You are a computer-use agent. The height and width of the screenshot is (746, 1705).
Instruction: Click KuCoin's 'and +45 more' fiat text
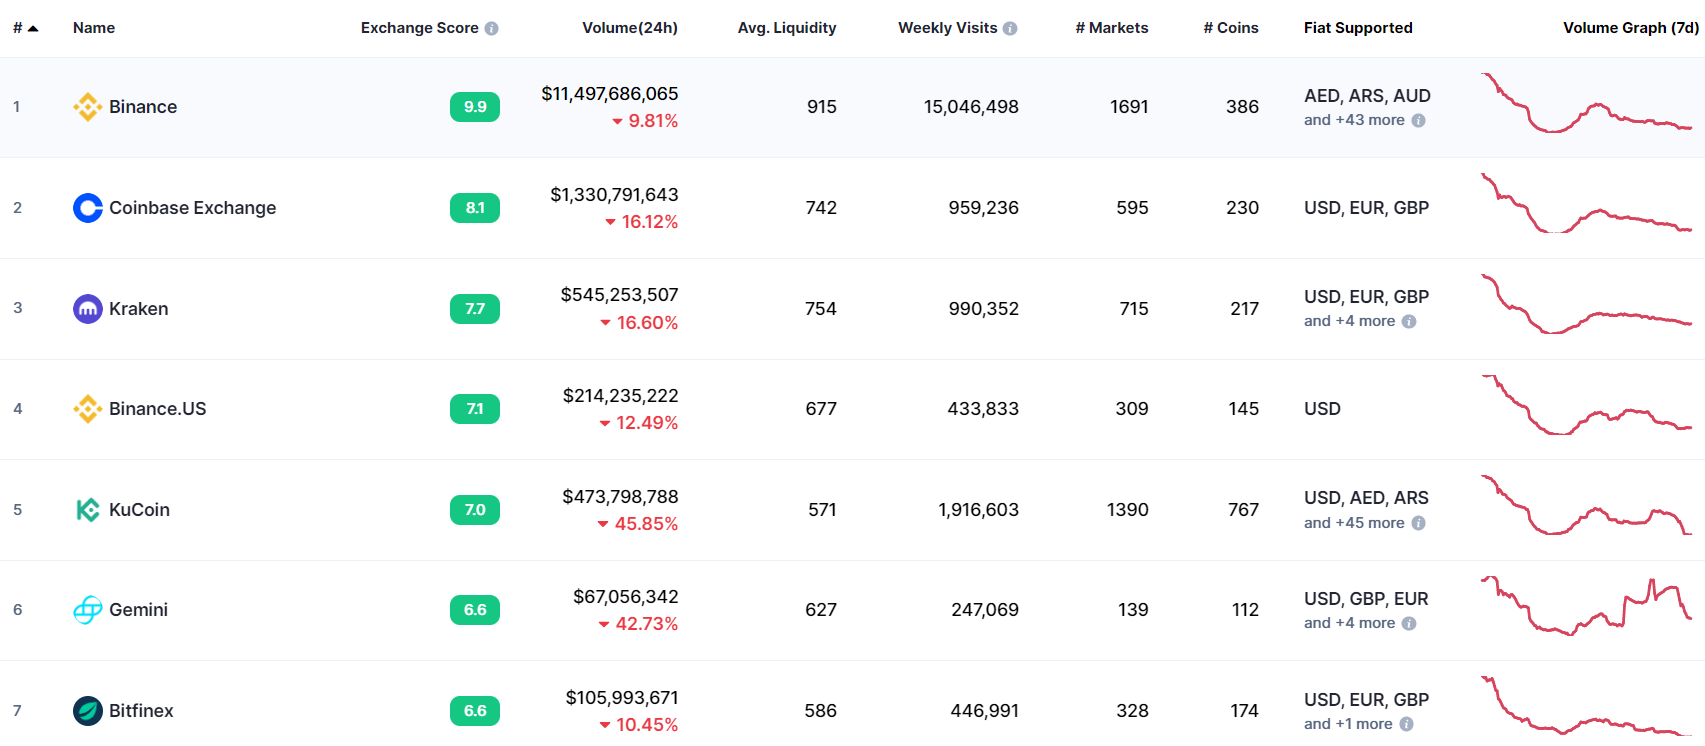(1354, 523)
